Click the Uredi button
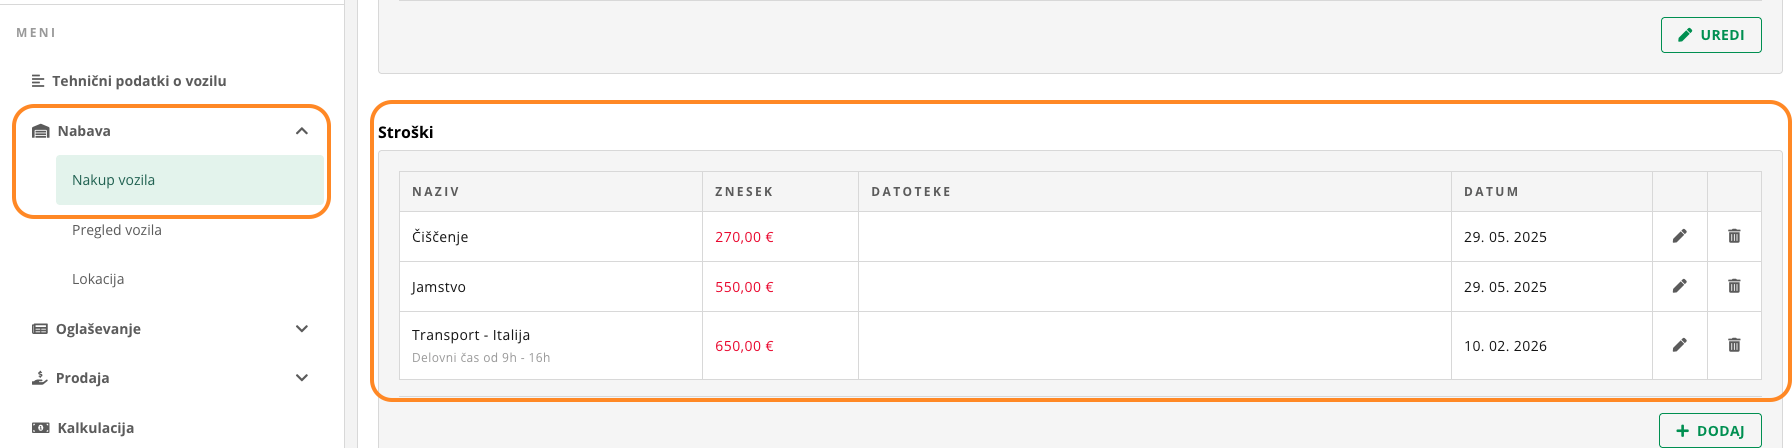The height and width of the screenshot is (448, 1792). [1711, 35]
